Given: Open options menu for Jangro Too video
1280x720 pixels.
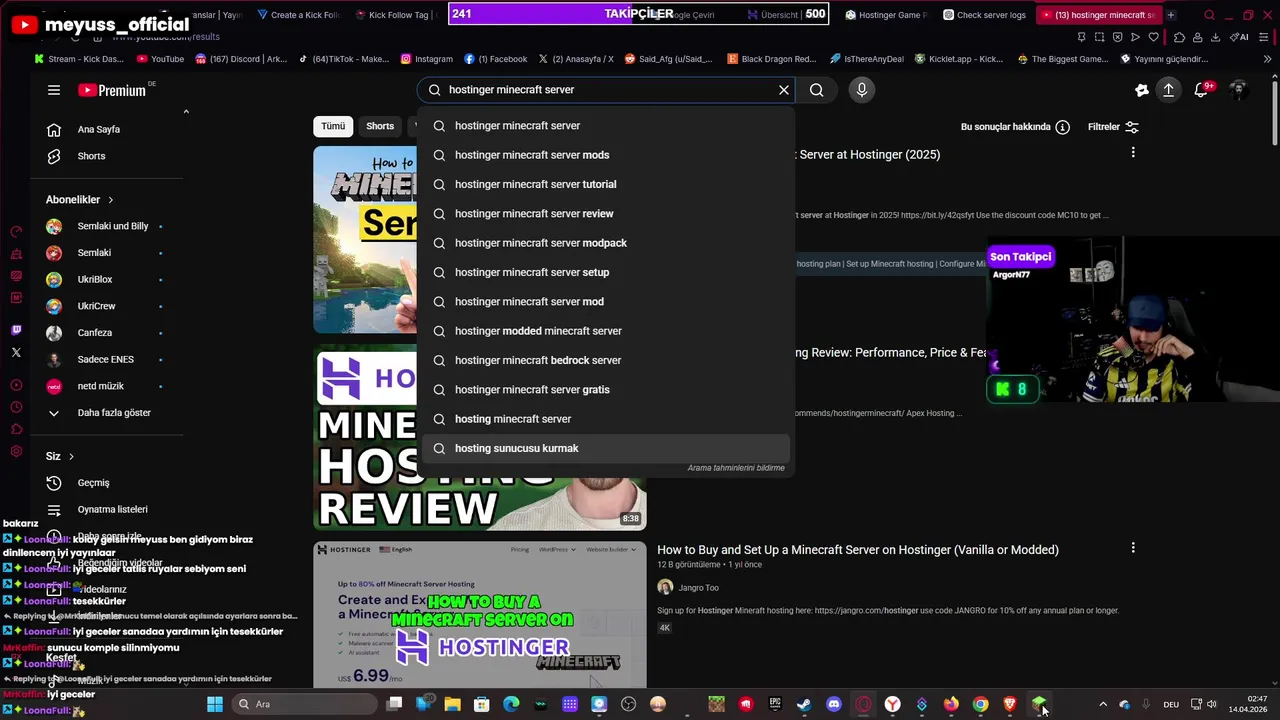Looking at the screenshot, I should pyautogui.click(x=1133, y=548).
